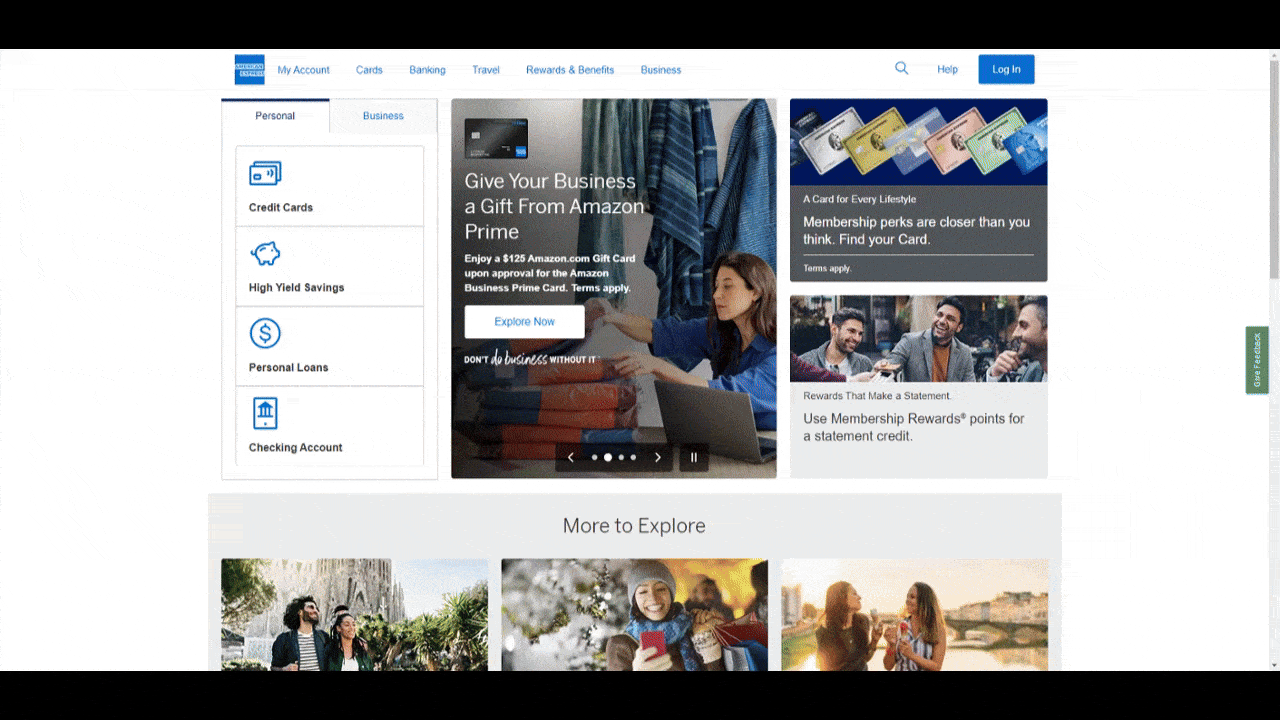This screenshot has height=720, width=1280.
Task: Click the Explore Now button
Action: click(x=524, y=322)
